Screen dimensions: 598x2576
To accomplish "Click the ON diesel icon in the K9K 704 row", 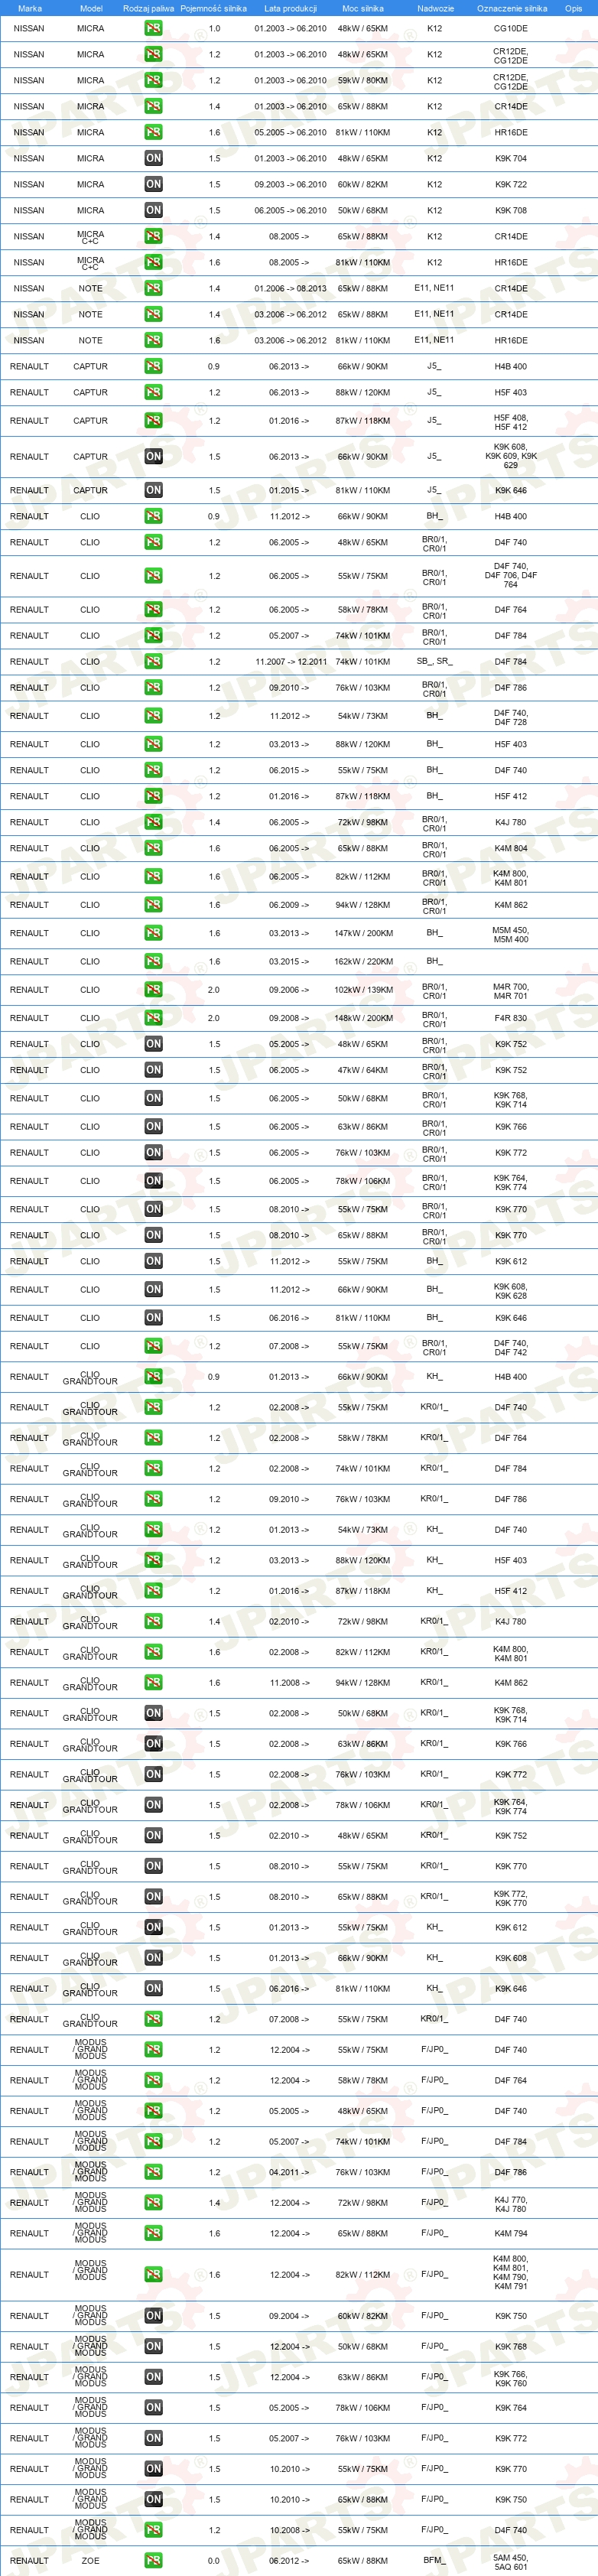I will click(x=153, y=158).
